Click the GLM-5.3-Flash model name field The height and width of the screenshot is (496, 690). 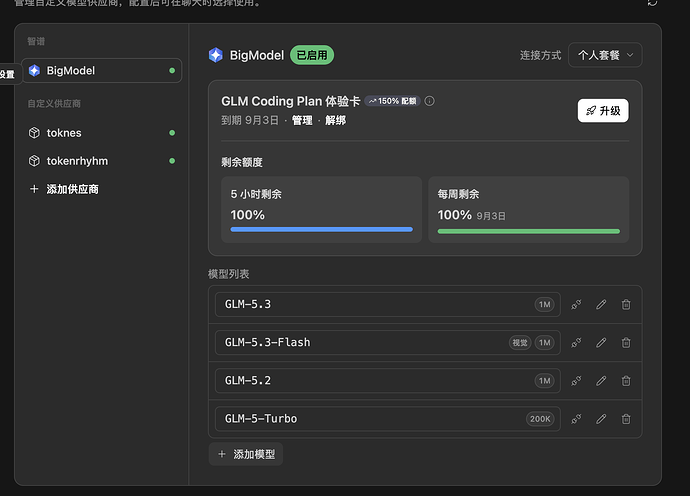point(388,342)
